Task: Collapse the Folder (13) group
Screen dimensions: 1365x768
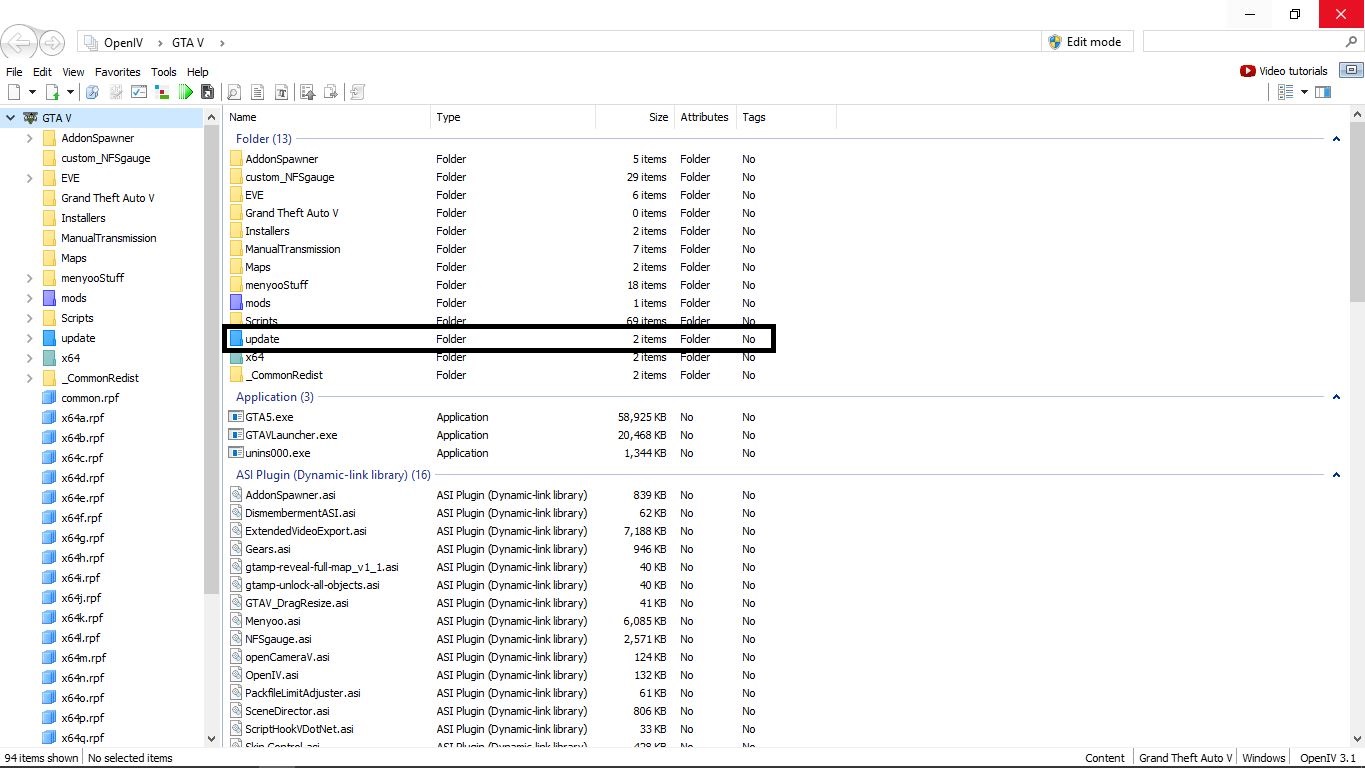Action: point(1337,139)
